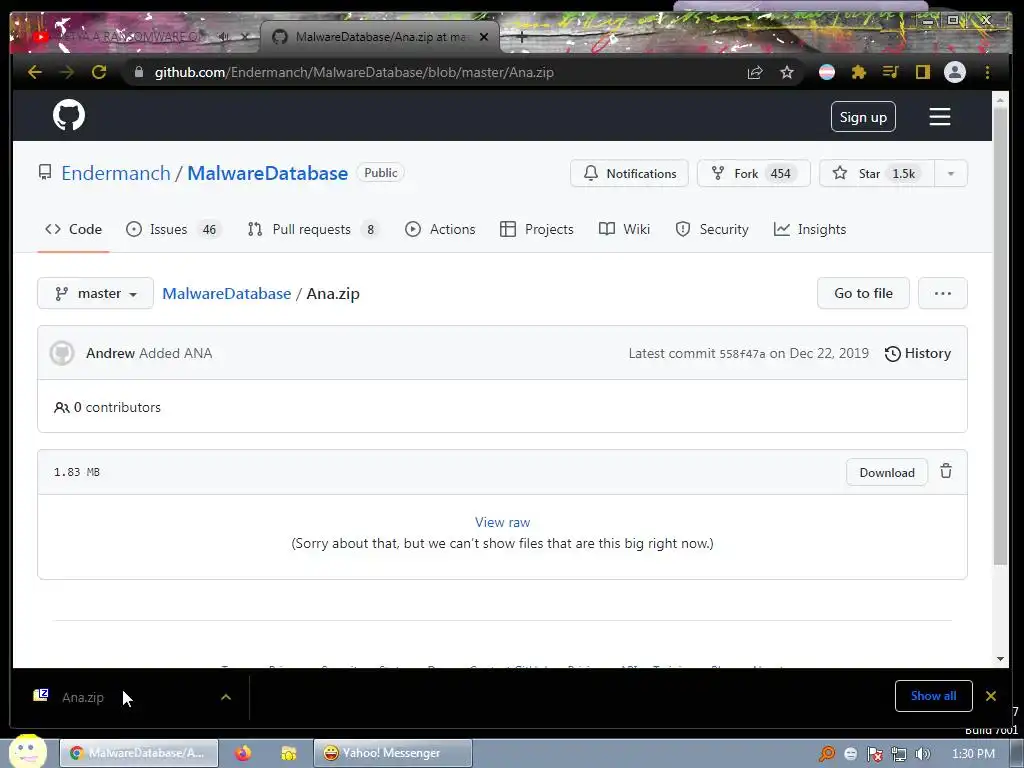Open Yahoo! Messenger taskbar button
The height and width of the screenshot is (768, 1024).
(x=392, y=753)
